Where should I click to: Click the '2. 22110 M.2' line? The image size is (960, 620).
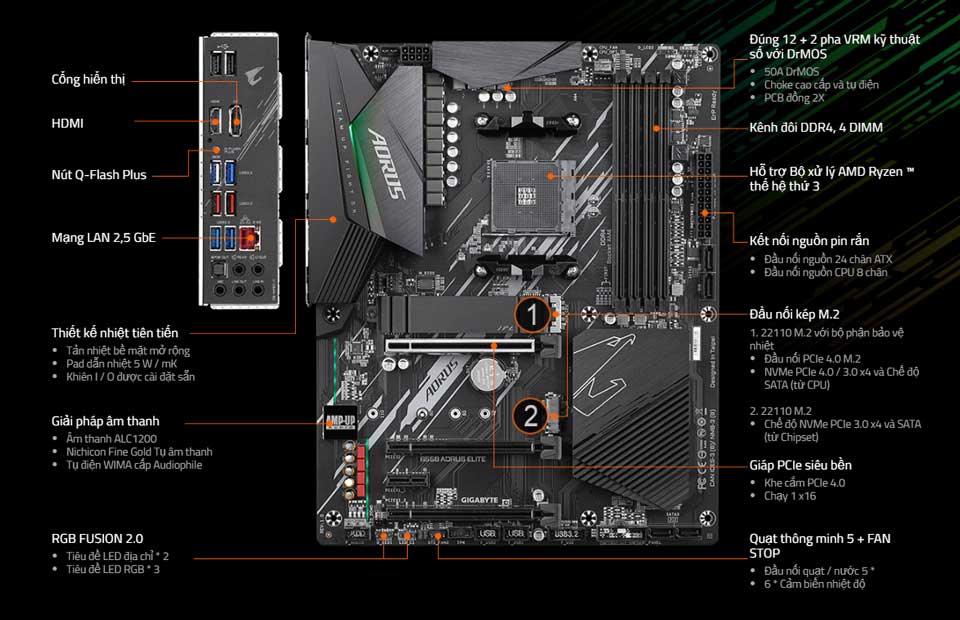(x=781, y=411)
